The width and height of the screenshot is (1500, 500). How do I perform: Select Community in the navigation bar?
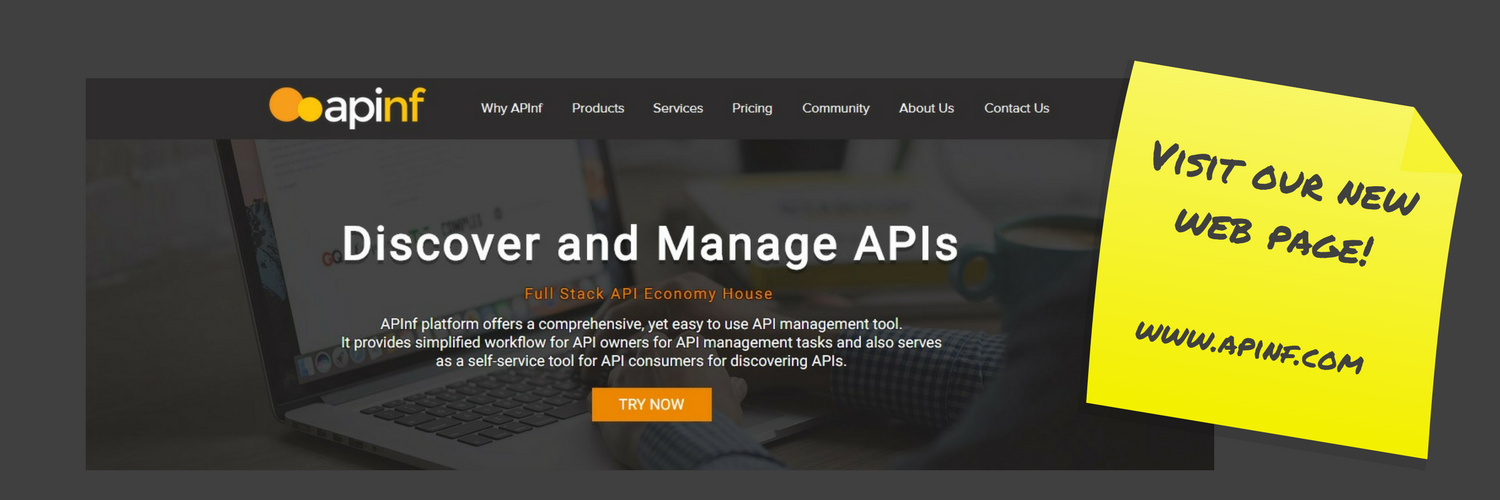tap(836, 108)
